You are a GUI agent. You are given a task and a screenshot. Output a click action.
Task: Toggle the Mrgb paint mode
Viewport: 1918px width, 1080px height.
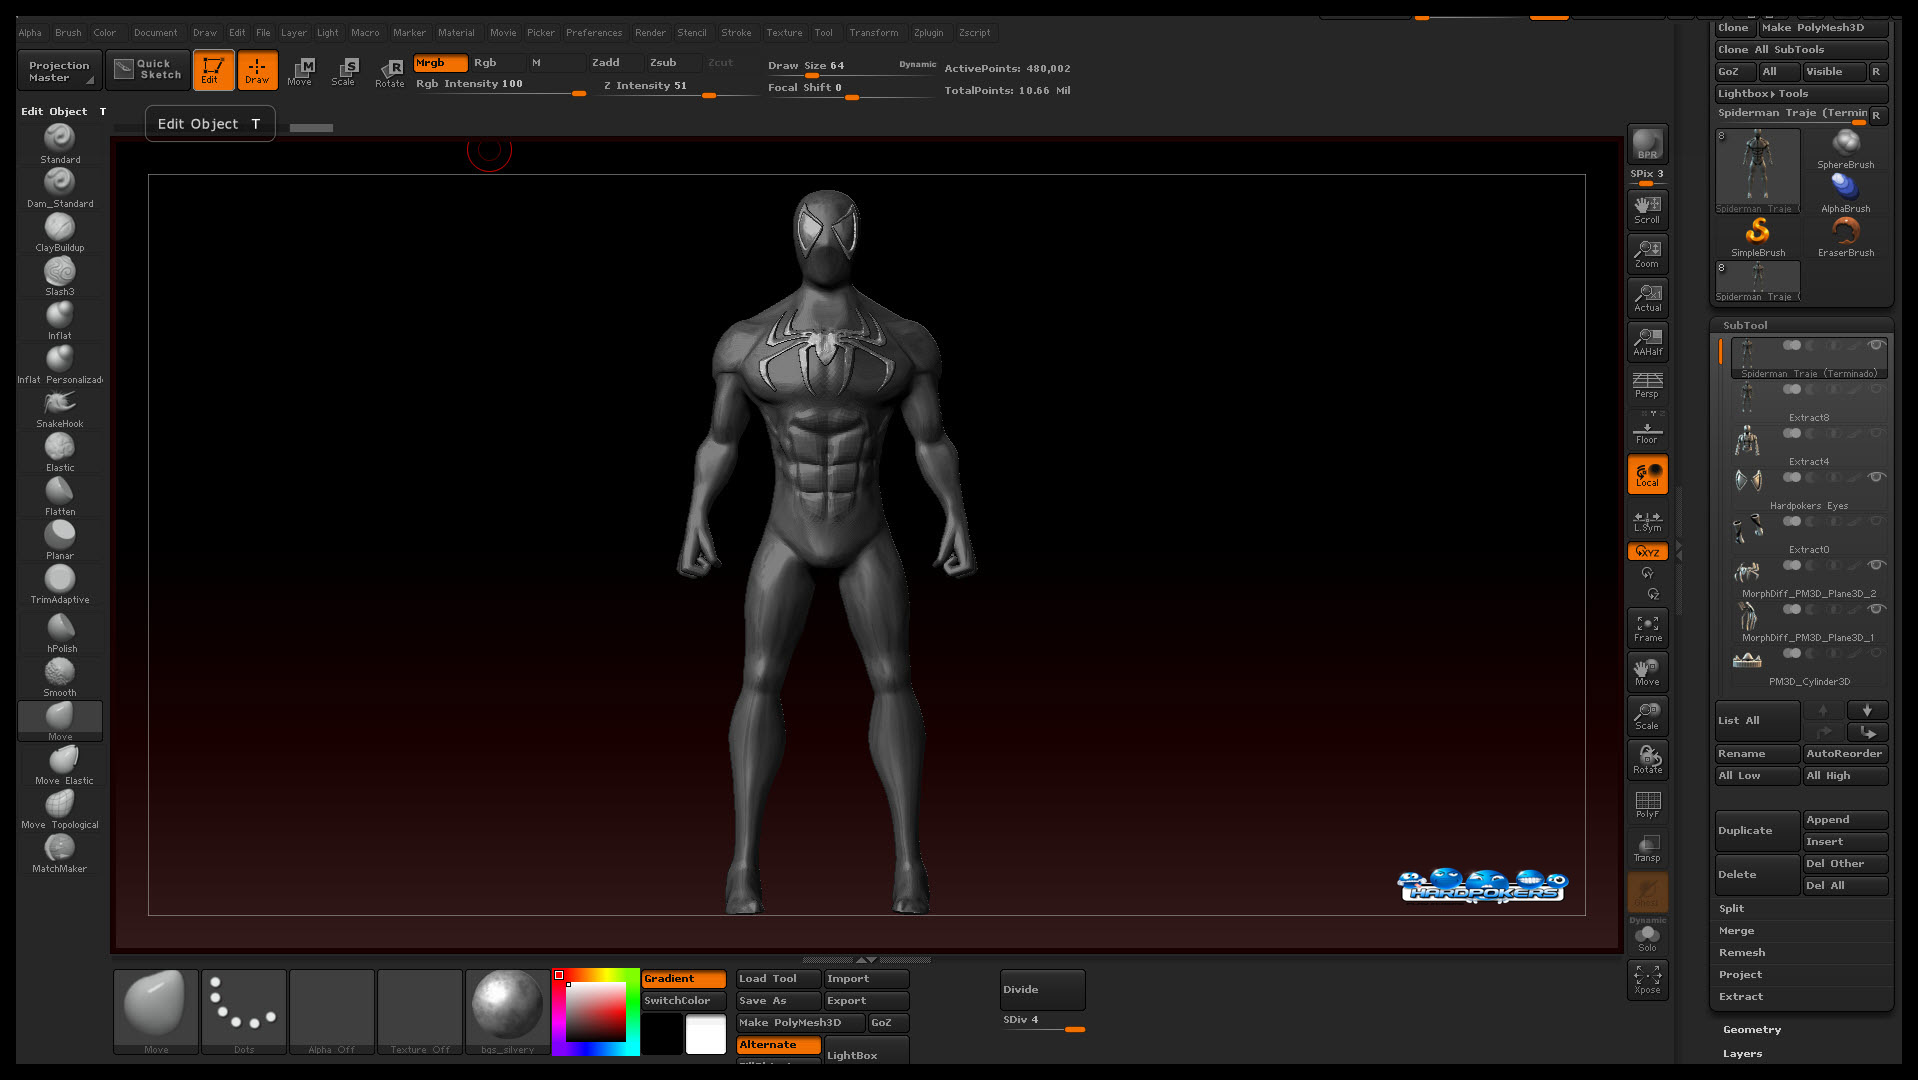pyautogui.click(x=440, y=63)
